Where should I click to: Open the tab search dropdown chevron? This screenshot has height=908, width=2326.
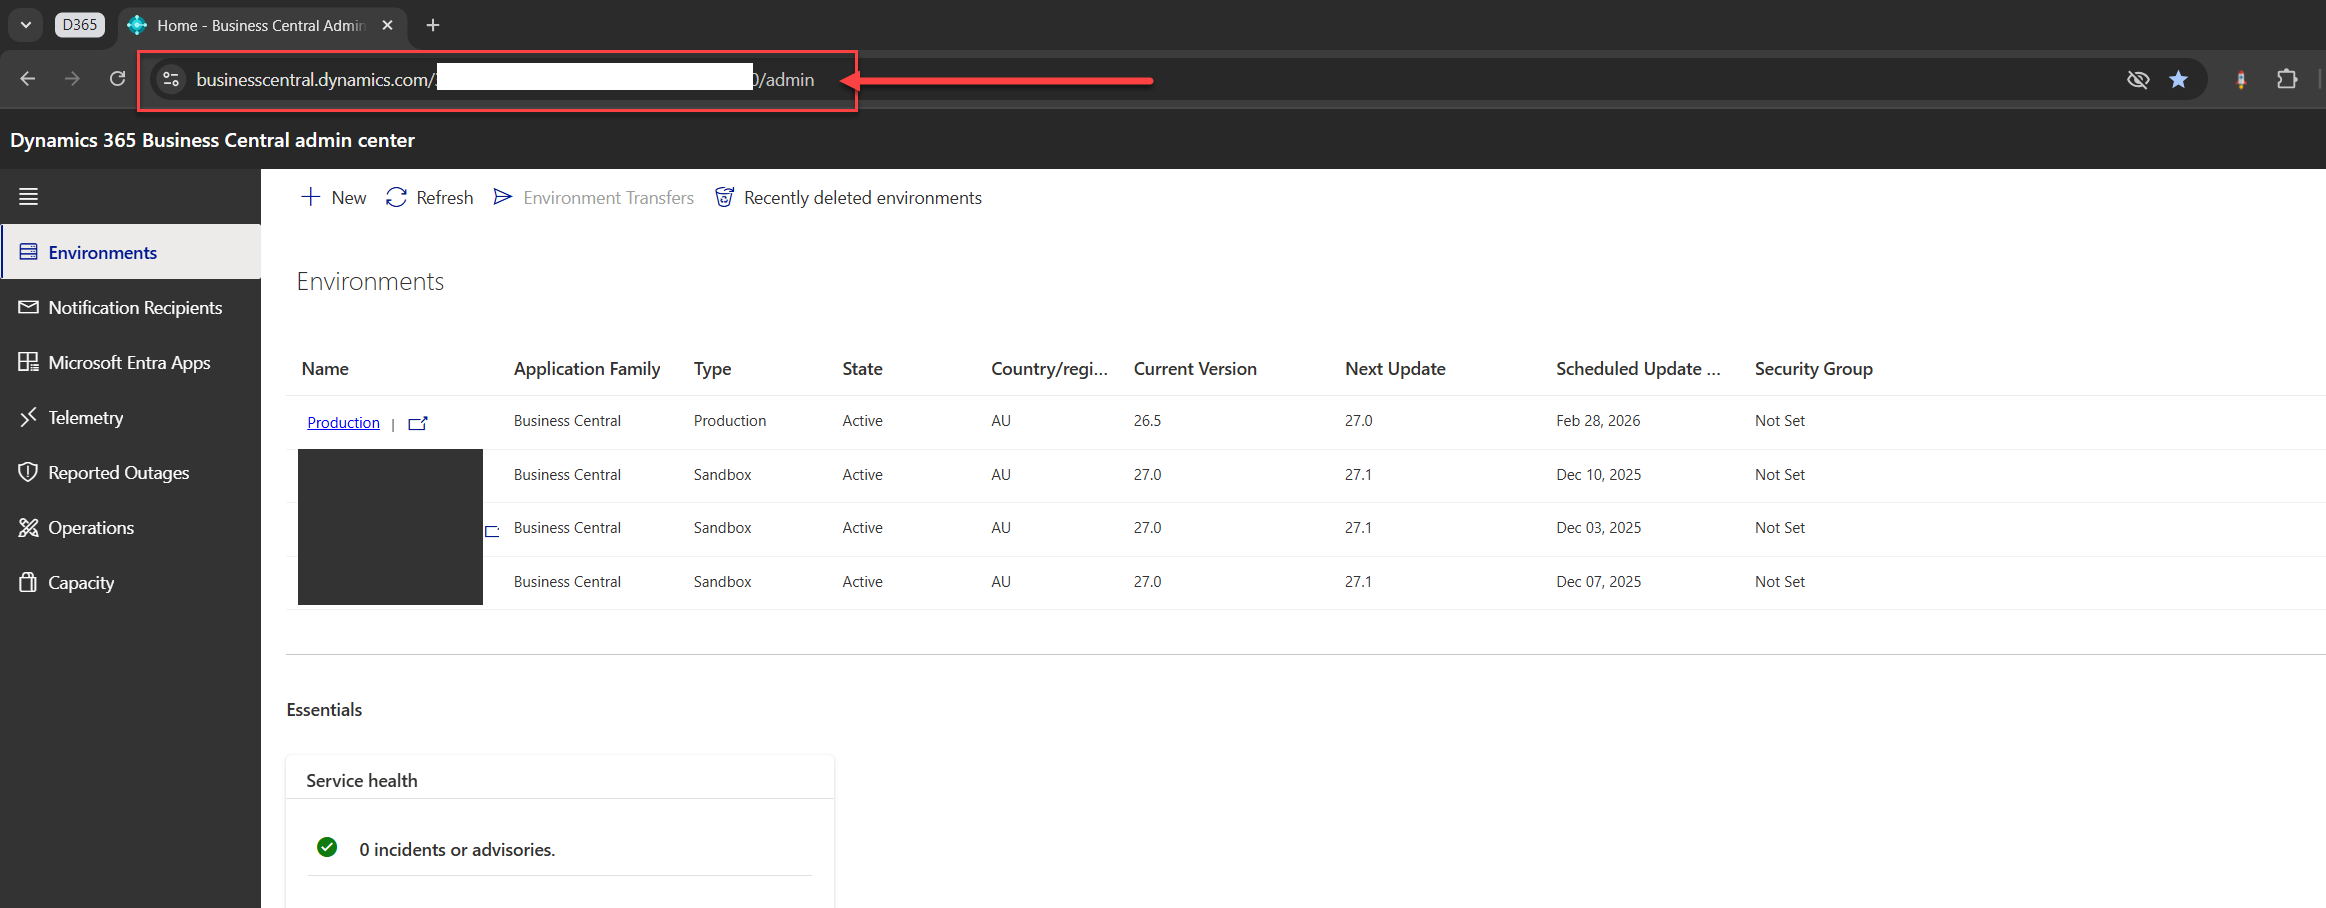(x=26, y=25)
